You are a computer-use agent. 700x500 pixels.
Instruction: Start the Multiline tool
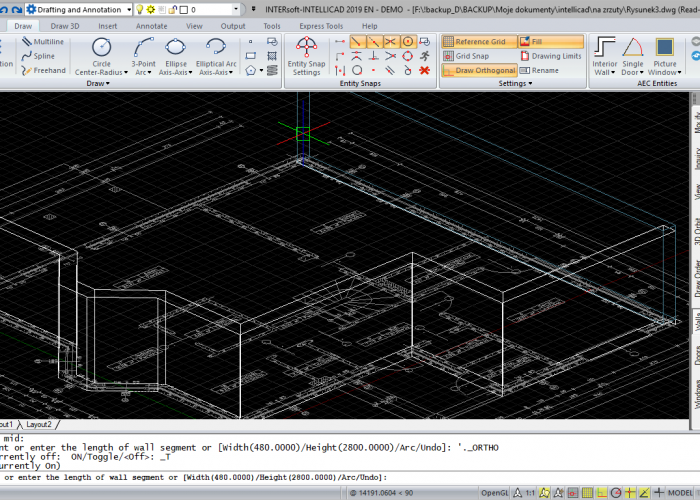coord(43,42)
